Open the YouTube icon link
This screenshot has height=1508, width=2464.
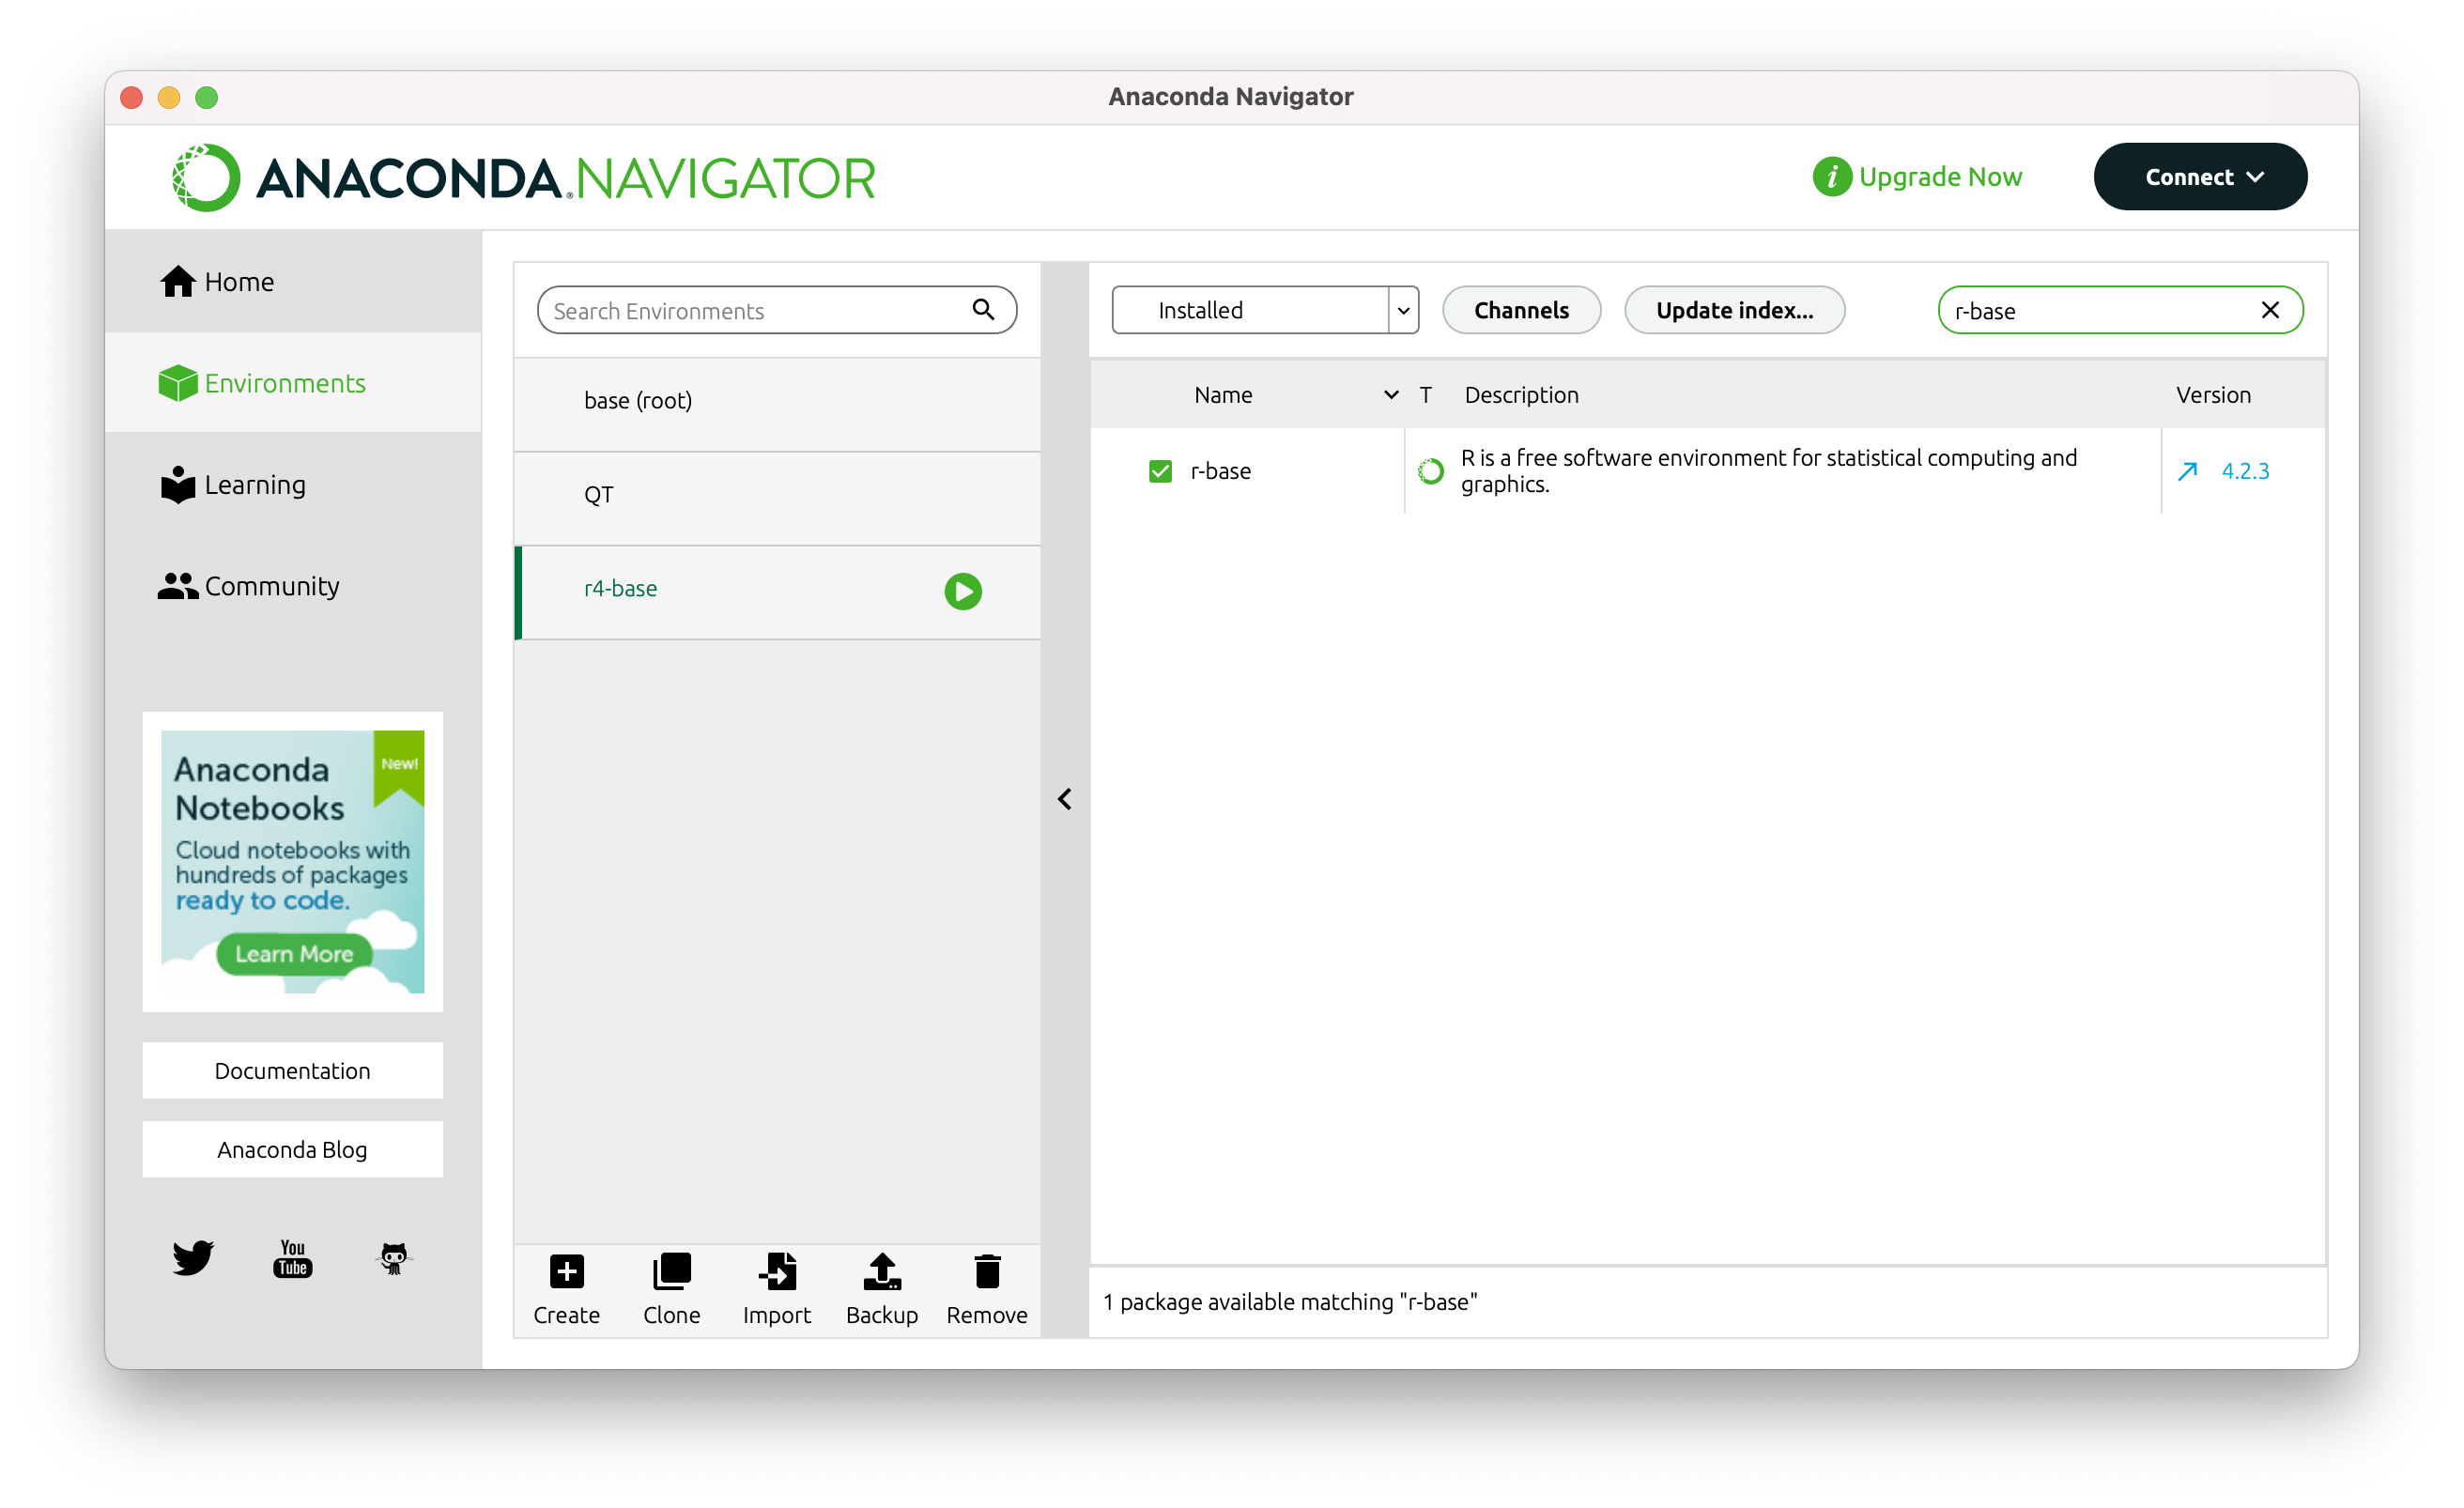pyautogui.click(x=292, y=1258)
